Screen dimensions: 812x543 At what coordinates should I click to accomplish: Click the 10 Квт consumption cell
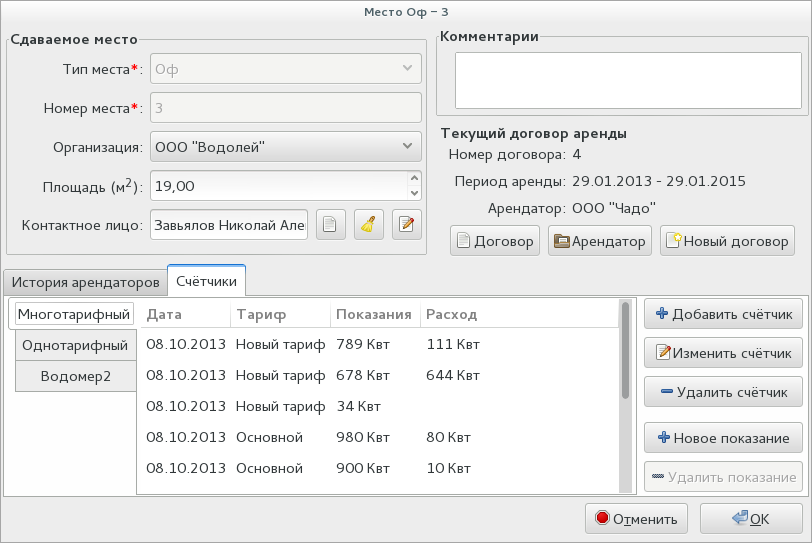(448, 468)
